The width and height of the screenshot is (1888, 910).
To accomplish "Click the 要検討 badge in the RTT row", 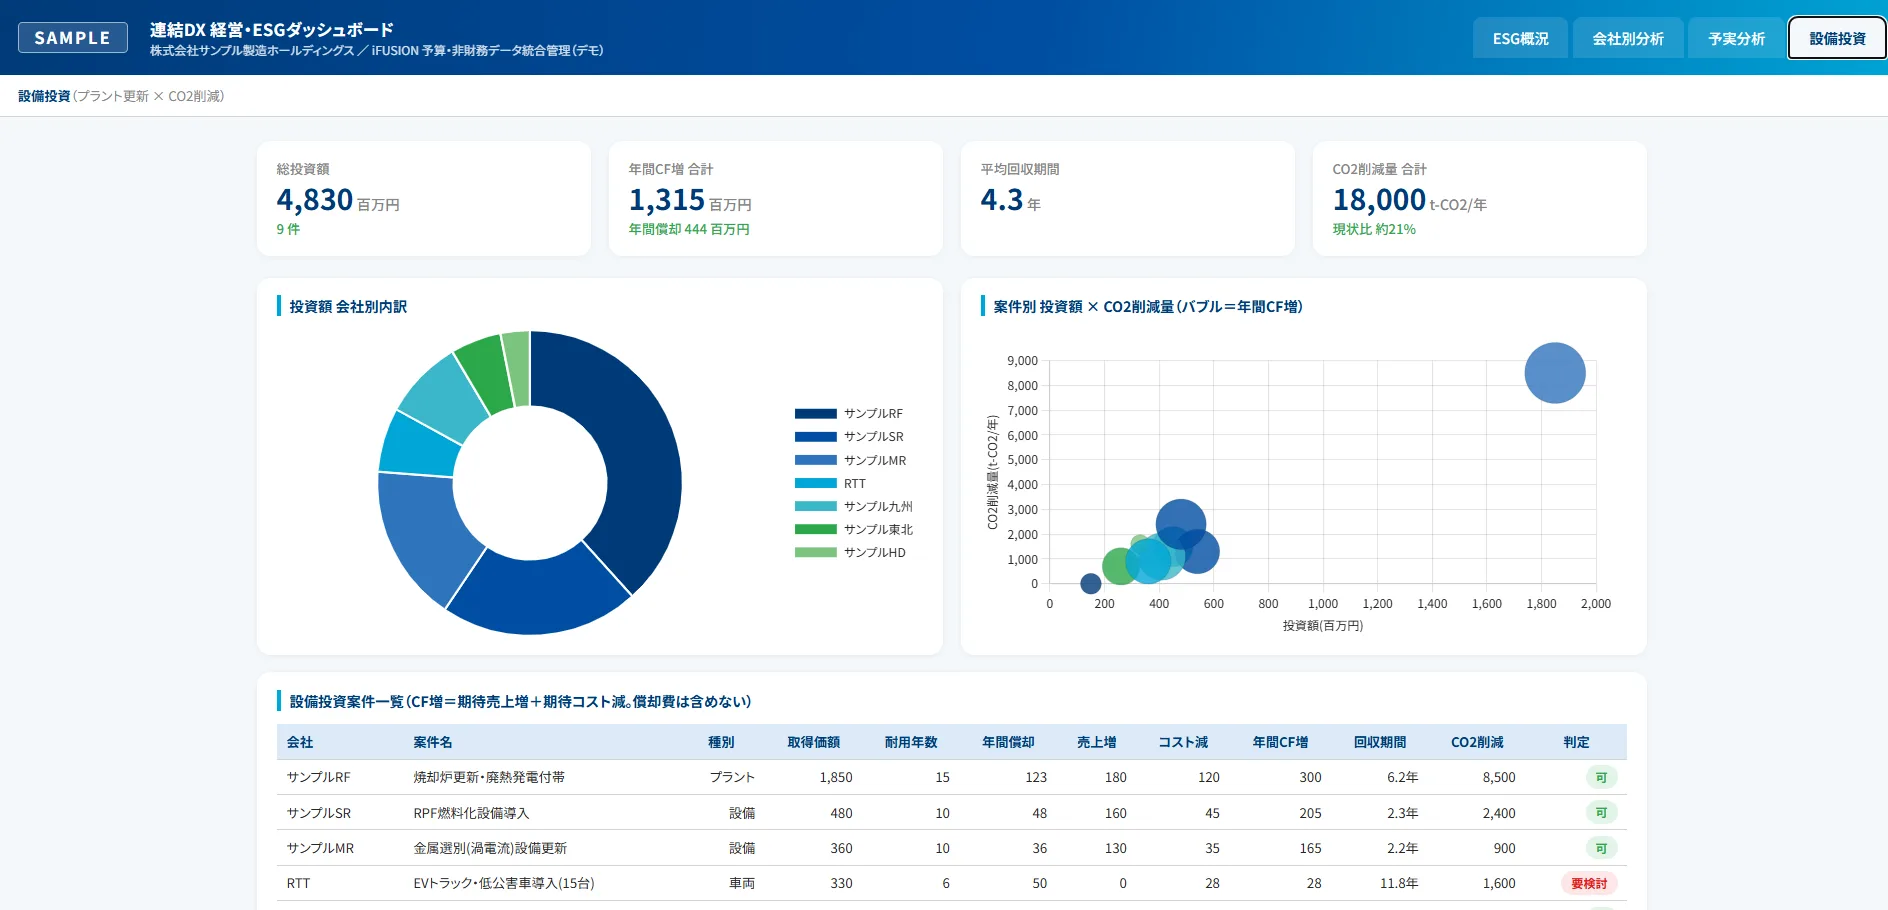I will [1589, 883].
